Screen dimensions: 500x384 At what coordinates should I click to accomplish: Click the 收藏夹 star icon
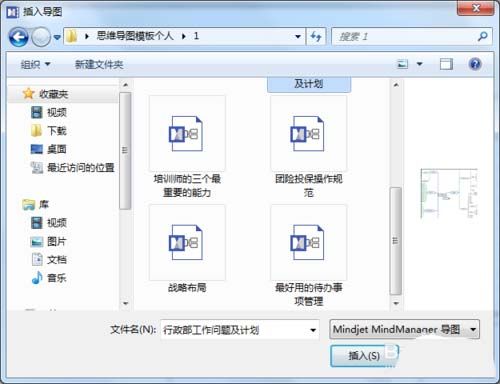(29, 94)
